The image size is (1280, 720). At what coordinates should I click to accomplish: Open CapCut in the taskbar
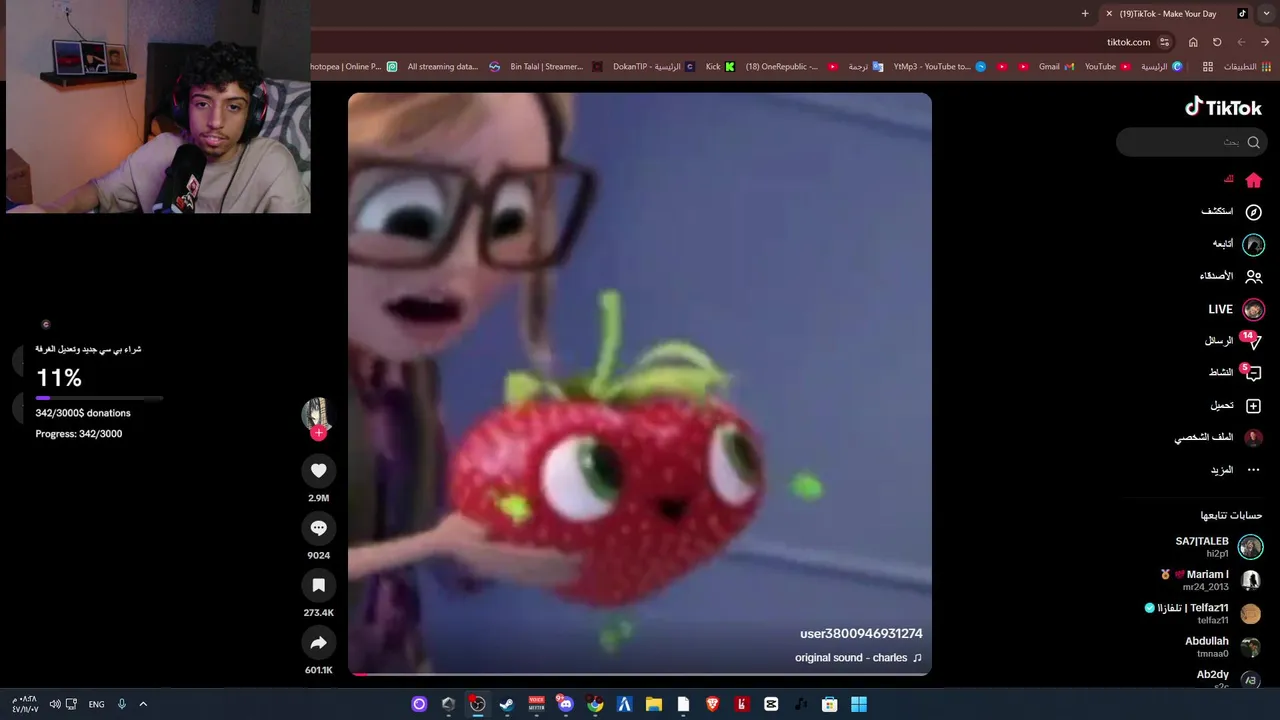tap(771, 704)
